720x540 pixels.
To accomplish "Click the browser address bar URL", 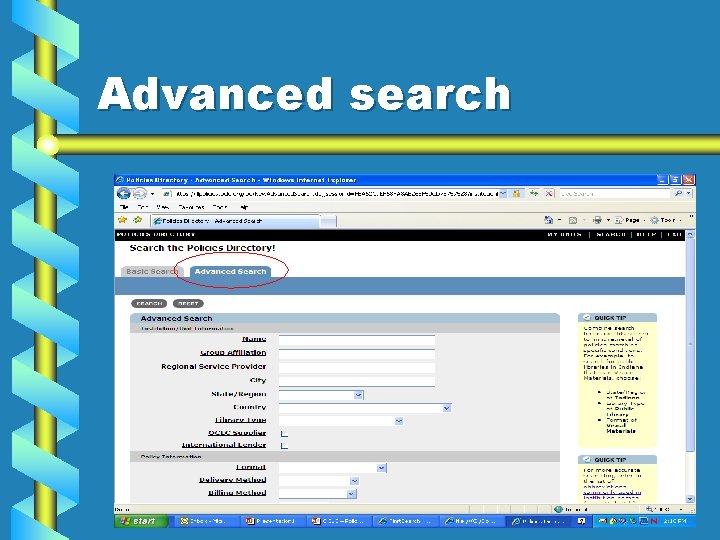I will (x=336, y=194).
